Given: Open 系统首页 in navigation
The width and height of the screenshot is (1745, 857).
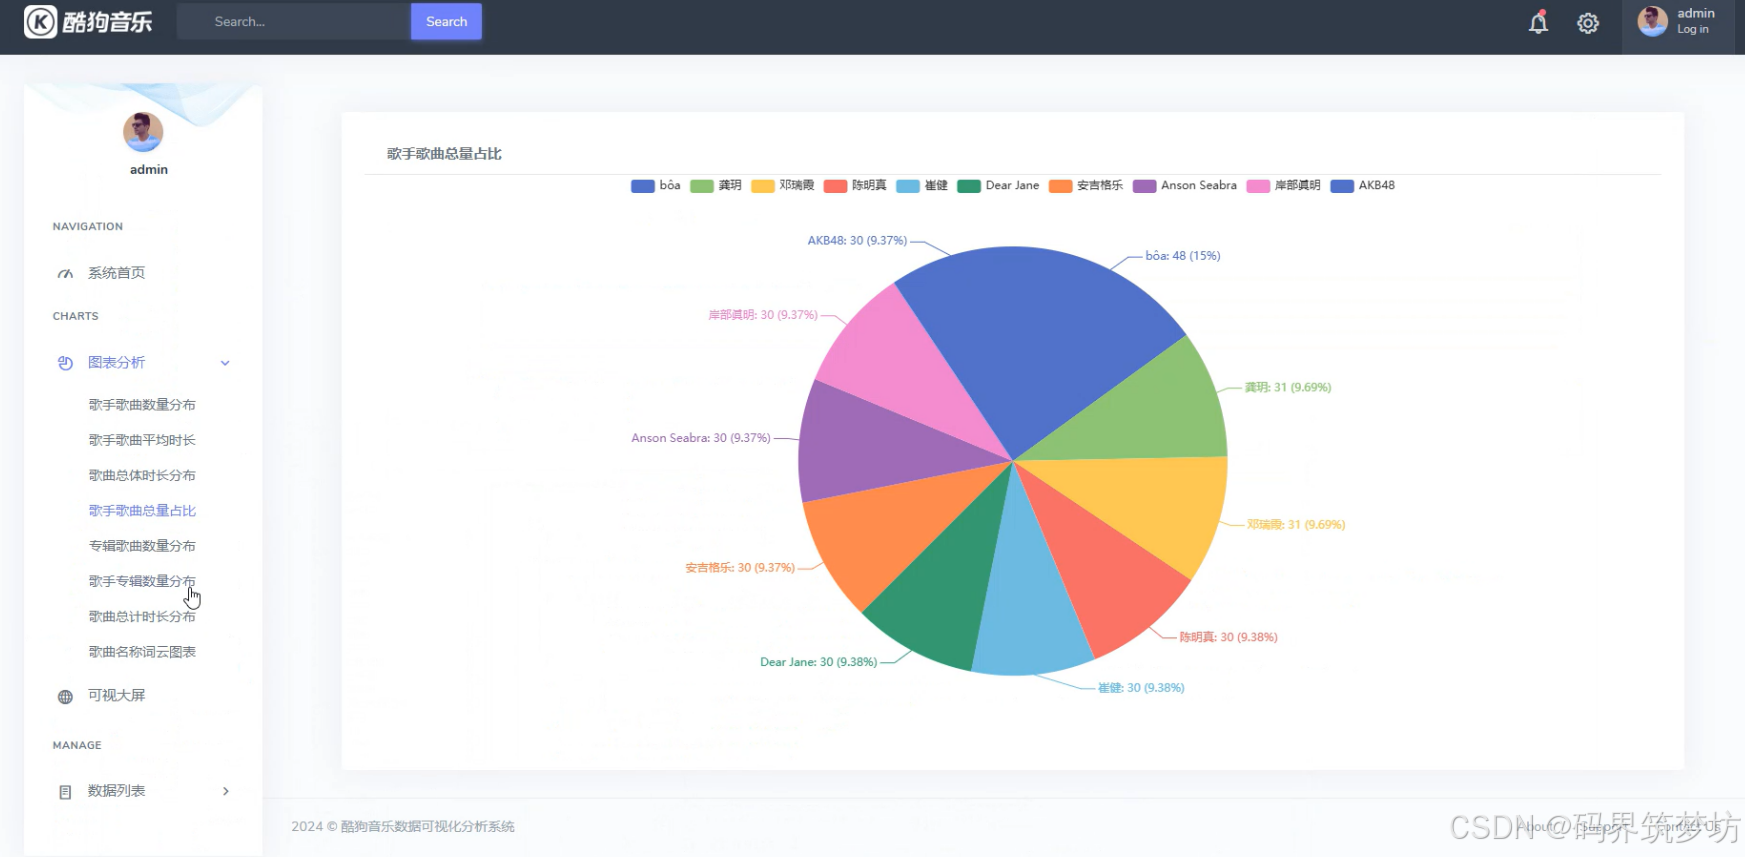Looking at the screenshot, I should point(116,273).
